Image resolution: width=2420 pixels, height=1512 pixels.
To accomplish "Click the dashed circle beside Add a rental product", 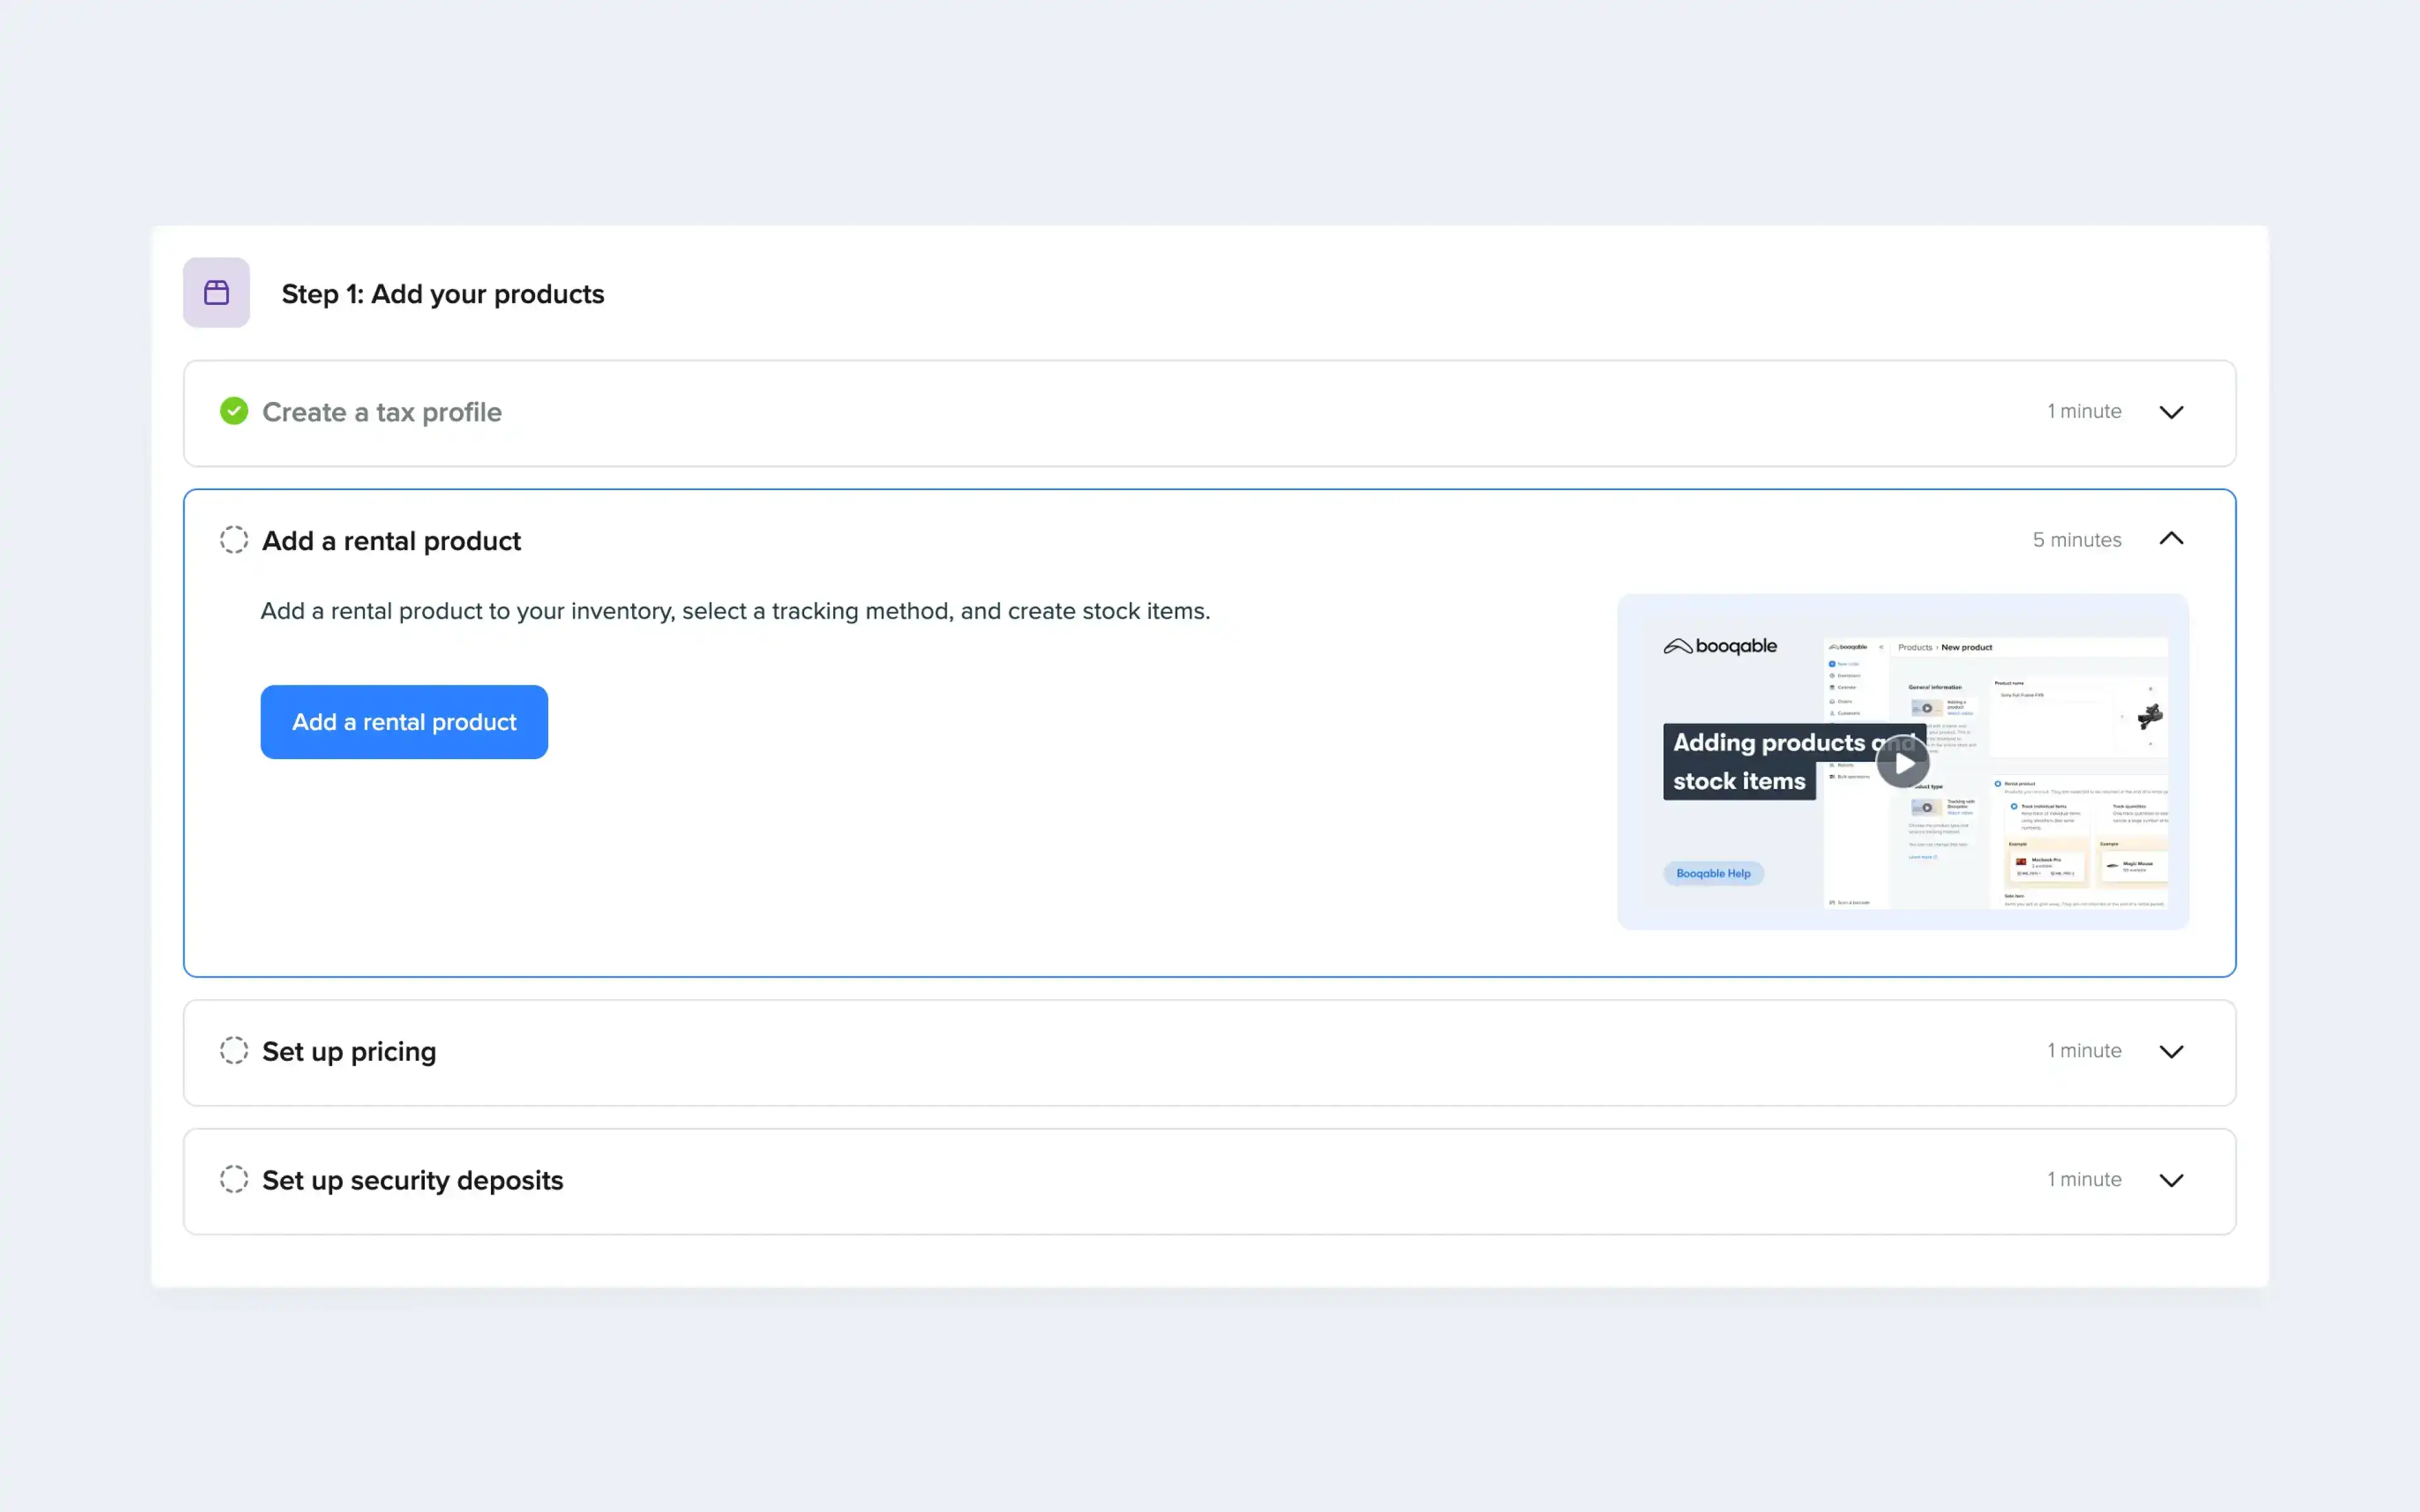I will [234, 540].
